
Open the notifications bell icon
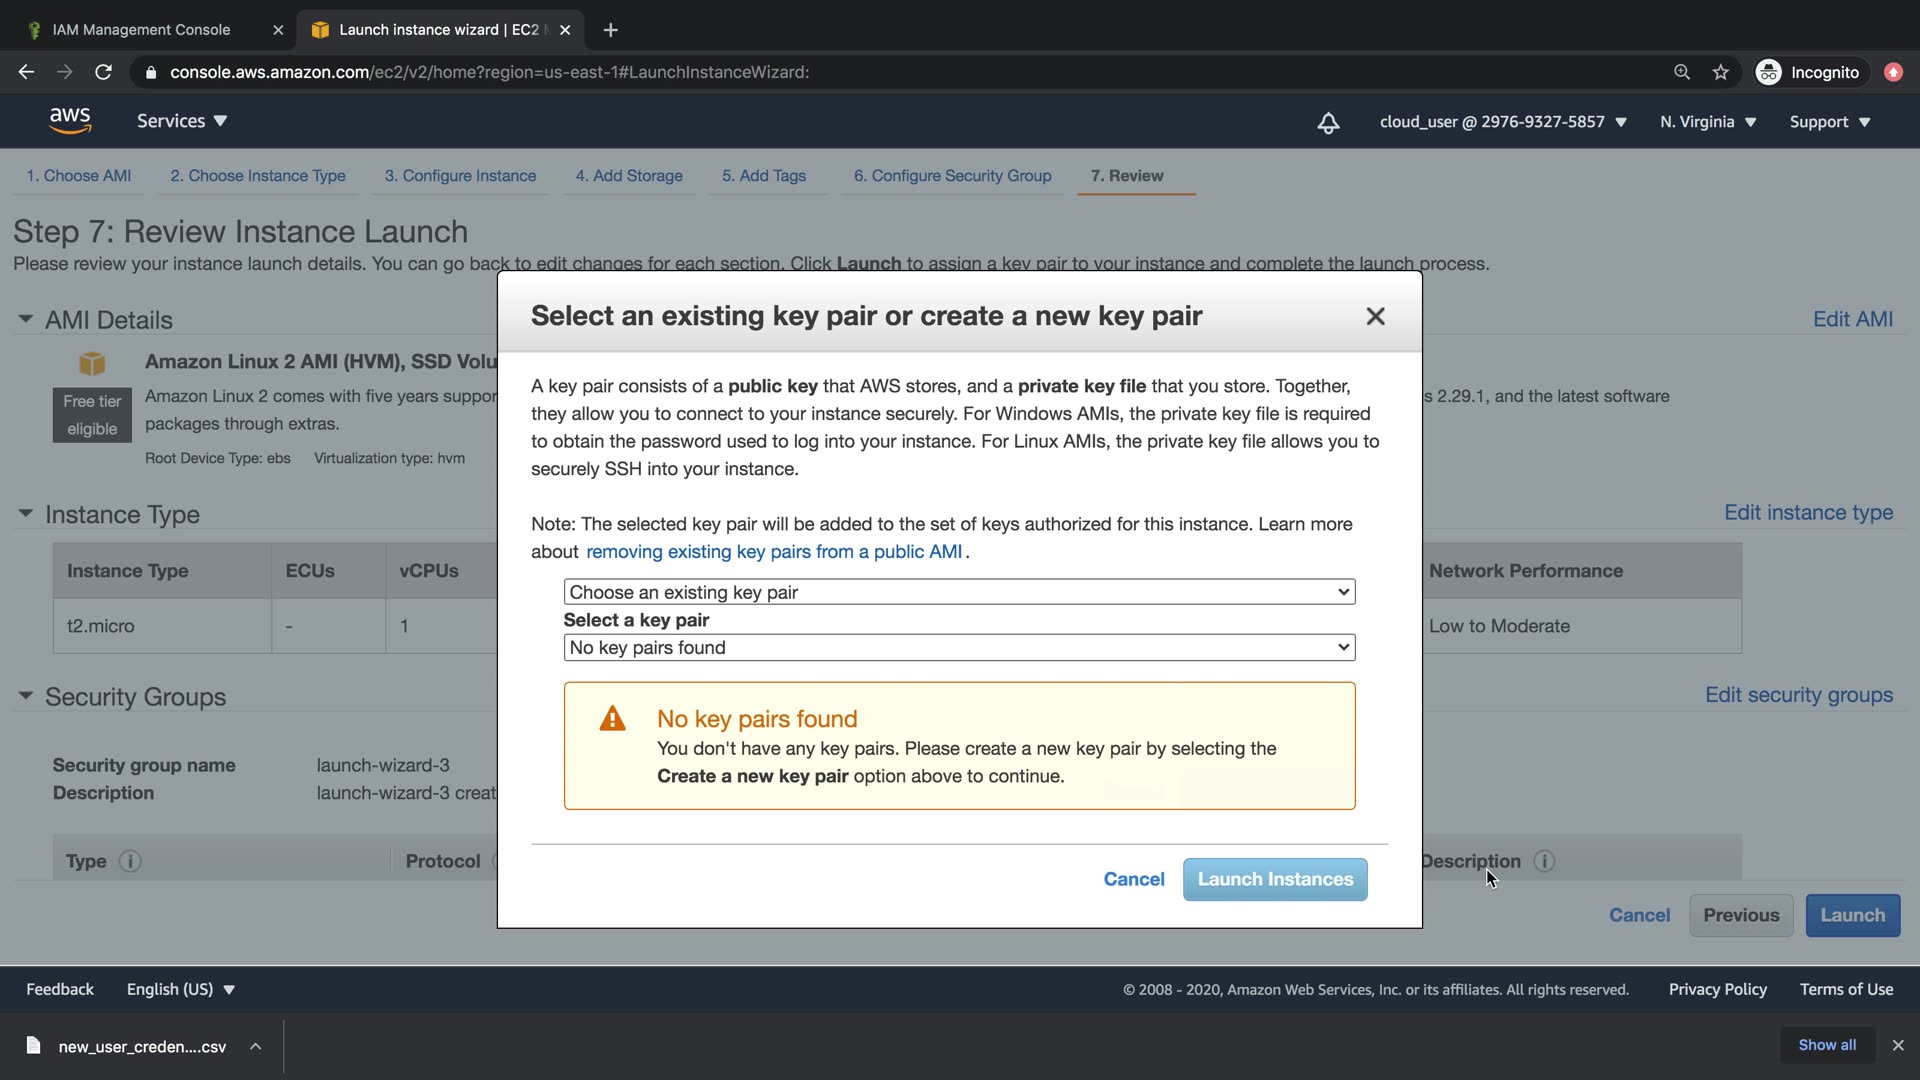click(1328, 122)
